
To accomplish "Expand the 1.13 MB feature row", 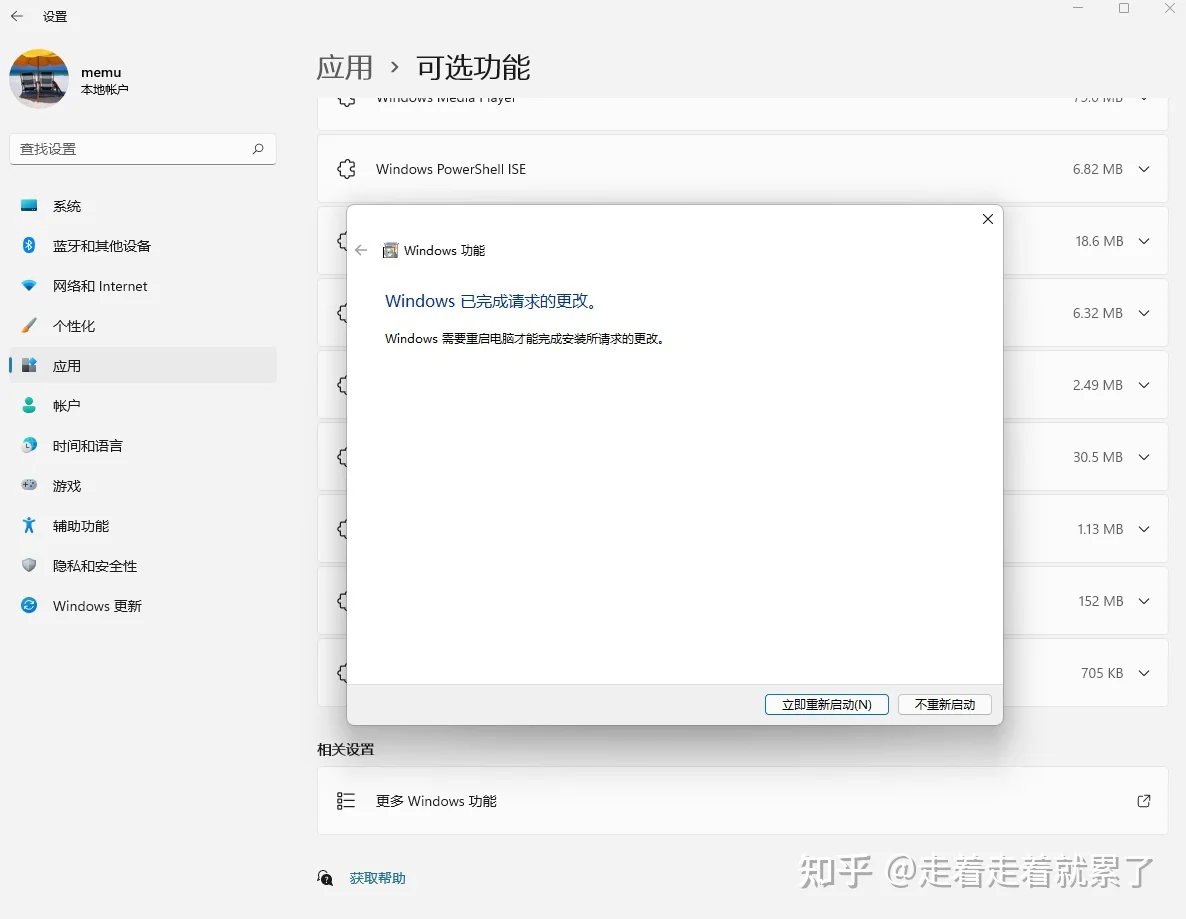I will click(1144, 529).
